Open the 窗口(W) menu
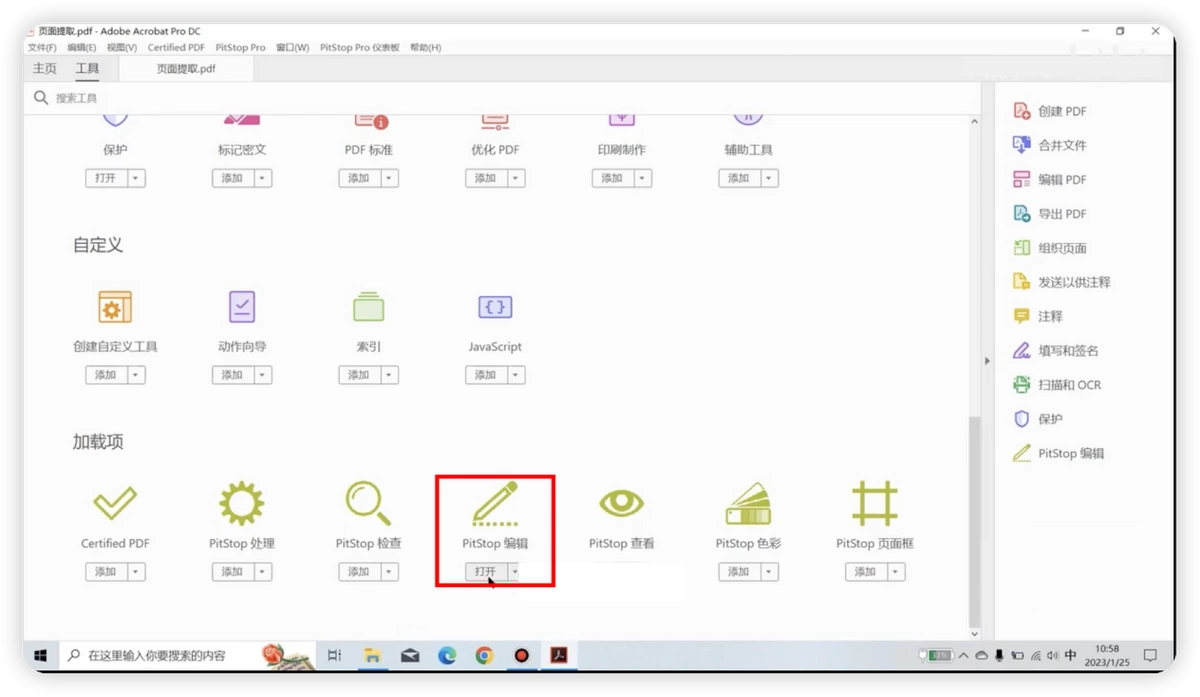1200x697 pixels. 293,47
